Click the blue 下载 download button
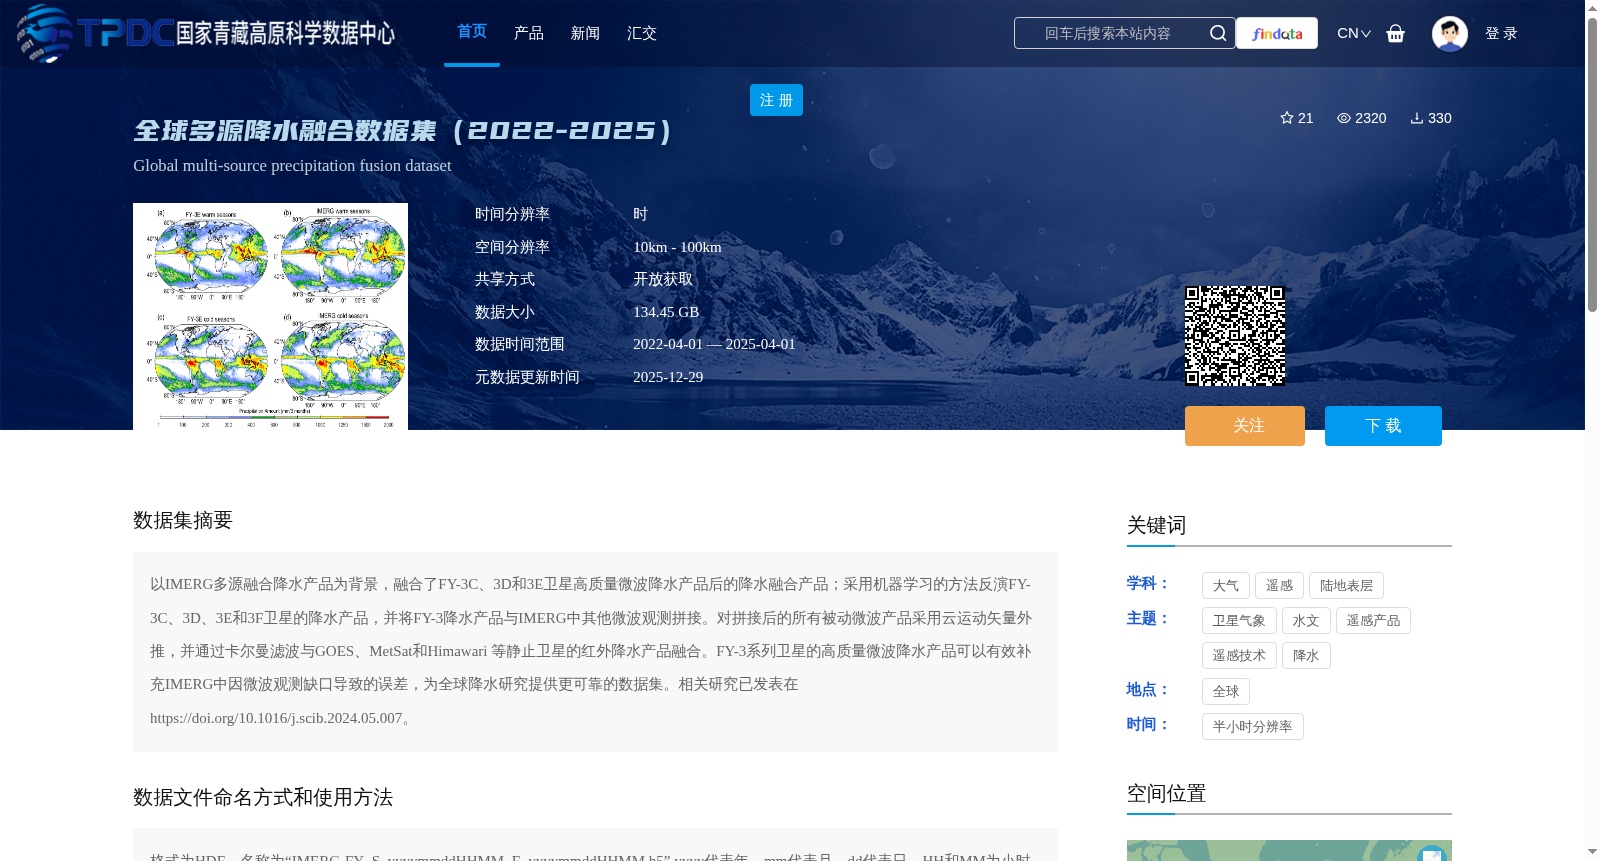This screenshot has height=861, width=1600. 1383,426
